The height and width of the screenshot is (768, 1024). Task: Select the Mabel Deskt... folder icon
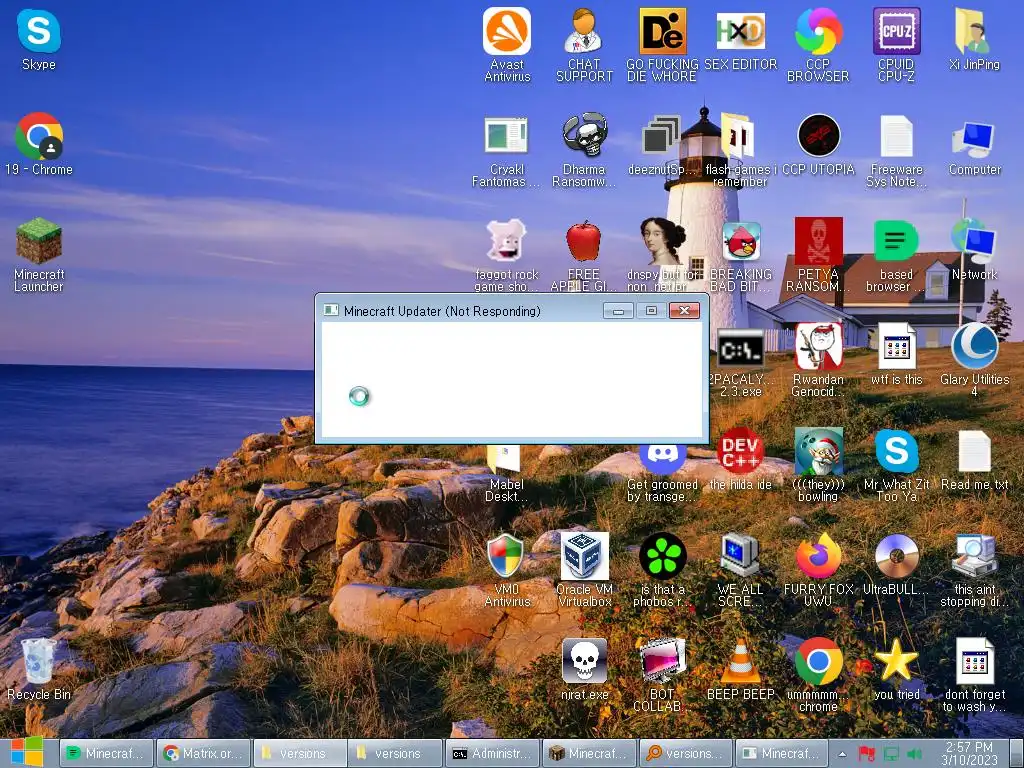pos(507,473)
